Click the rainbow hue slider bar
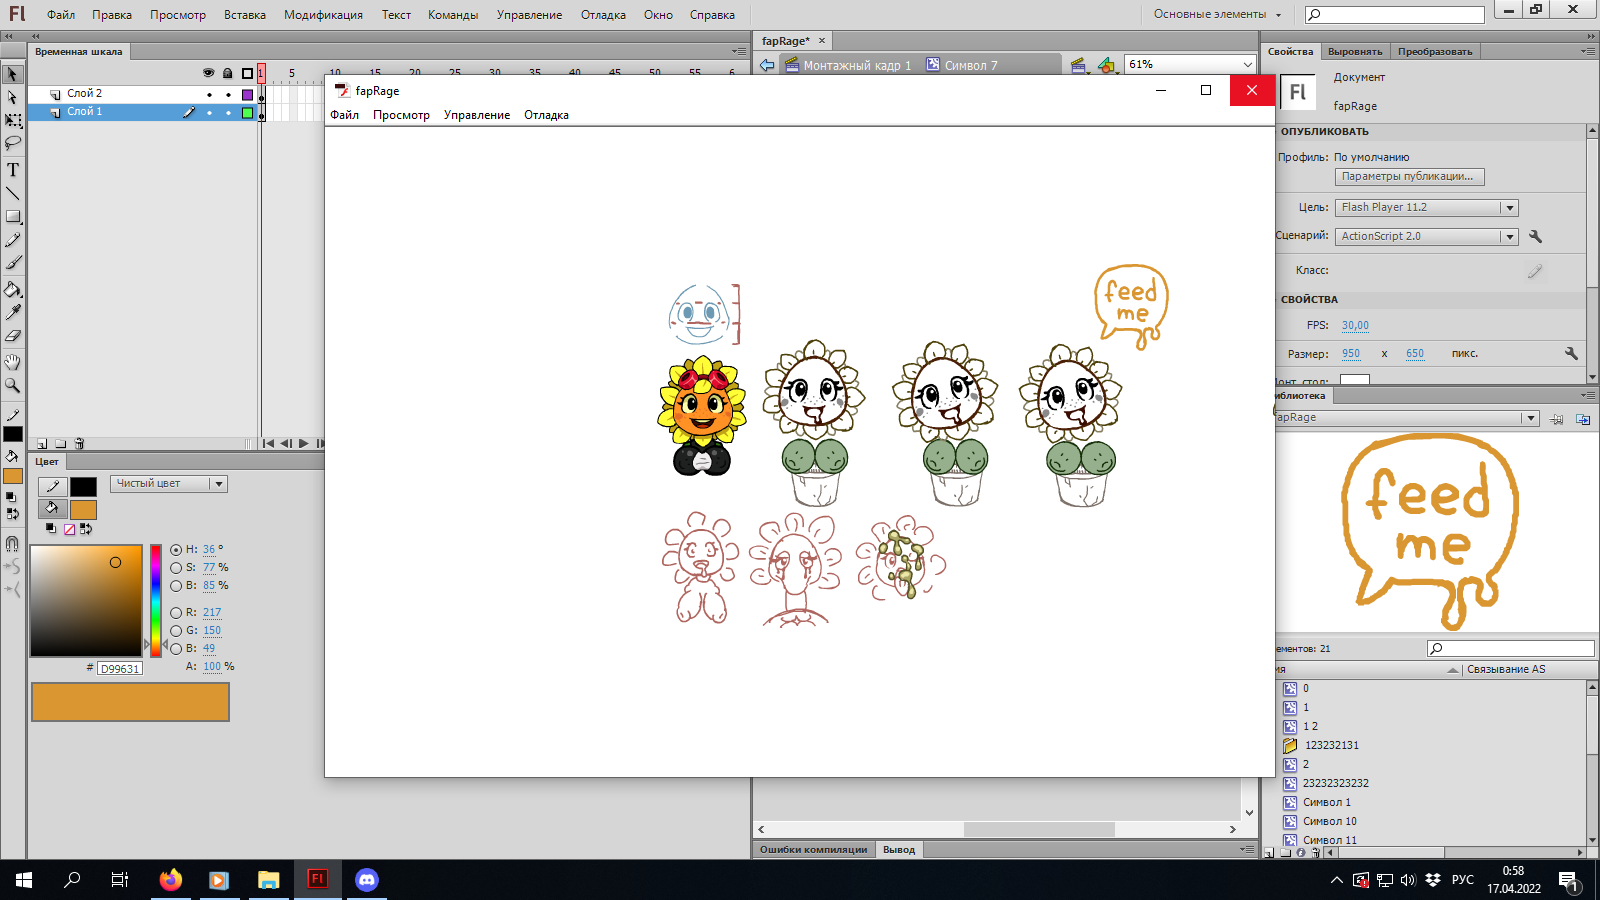 tap(156, 600)
